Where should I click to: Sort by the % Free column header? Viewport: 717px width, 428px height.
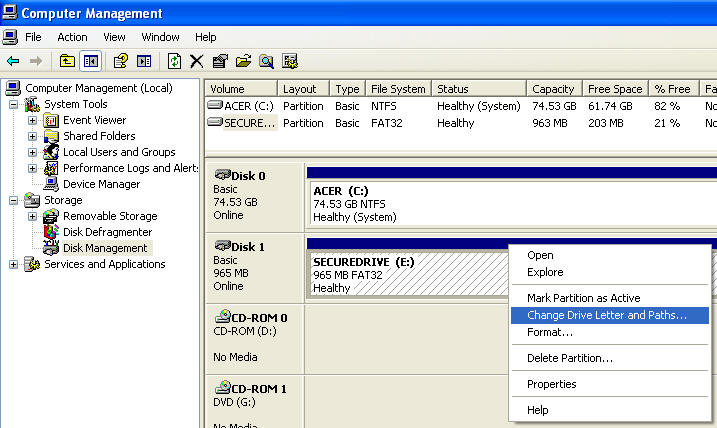[674, 89]
